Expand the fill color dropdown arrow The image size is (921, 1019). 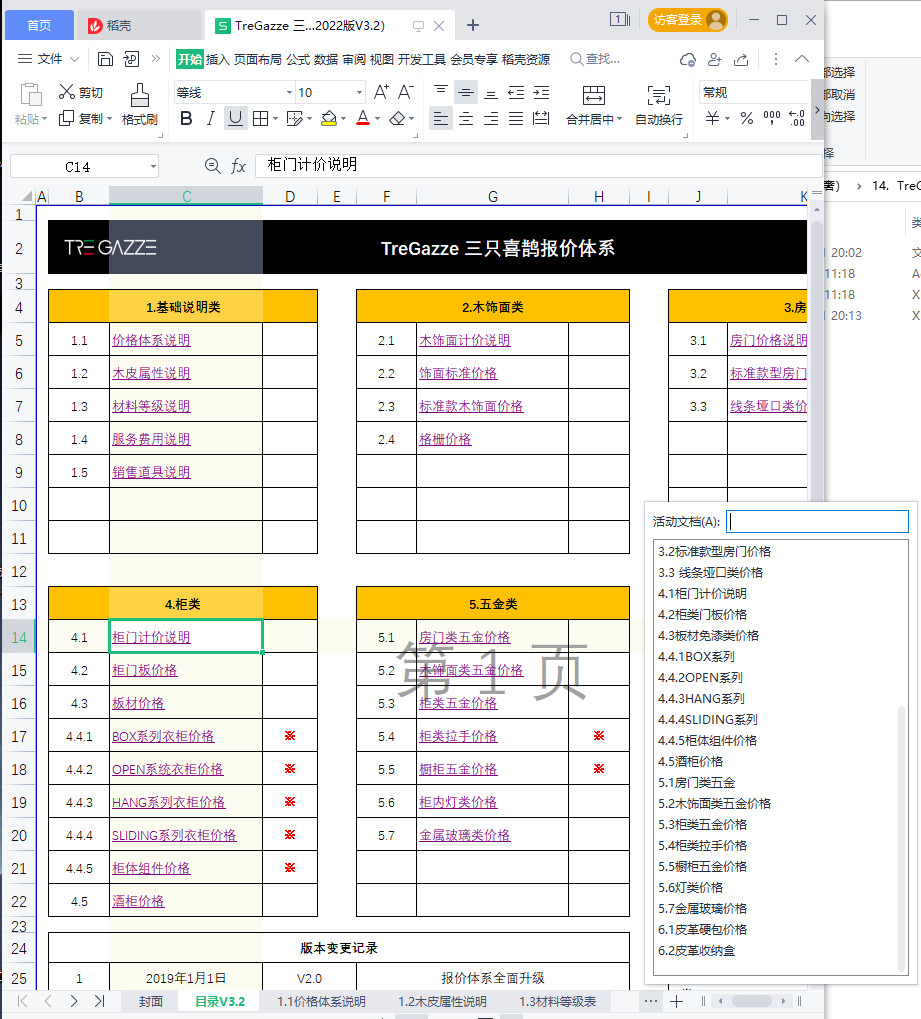[343, 119]
